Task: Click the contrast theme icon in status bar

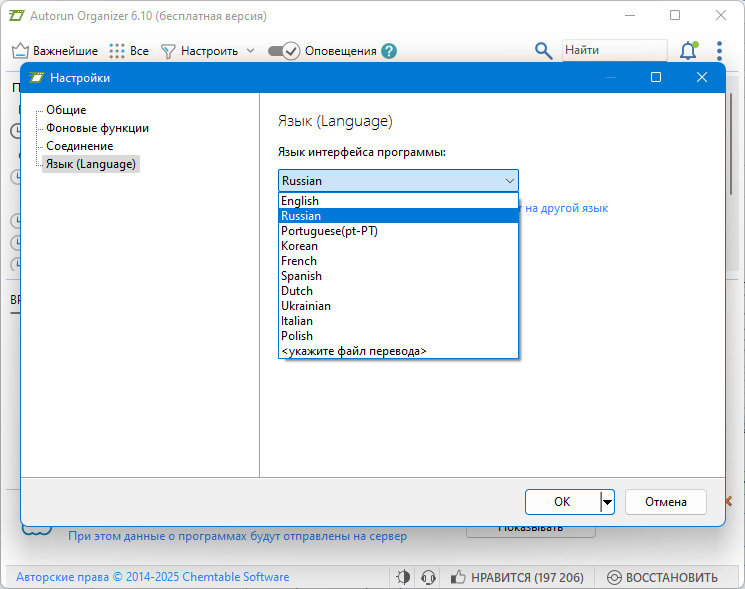Action: coord(403,577)
